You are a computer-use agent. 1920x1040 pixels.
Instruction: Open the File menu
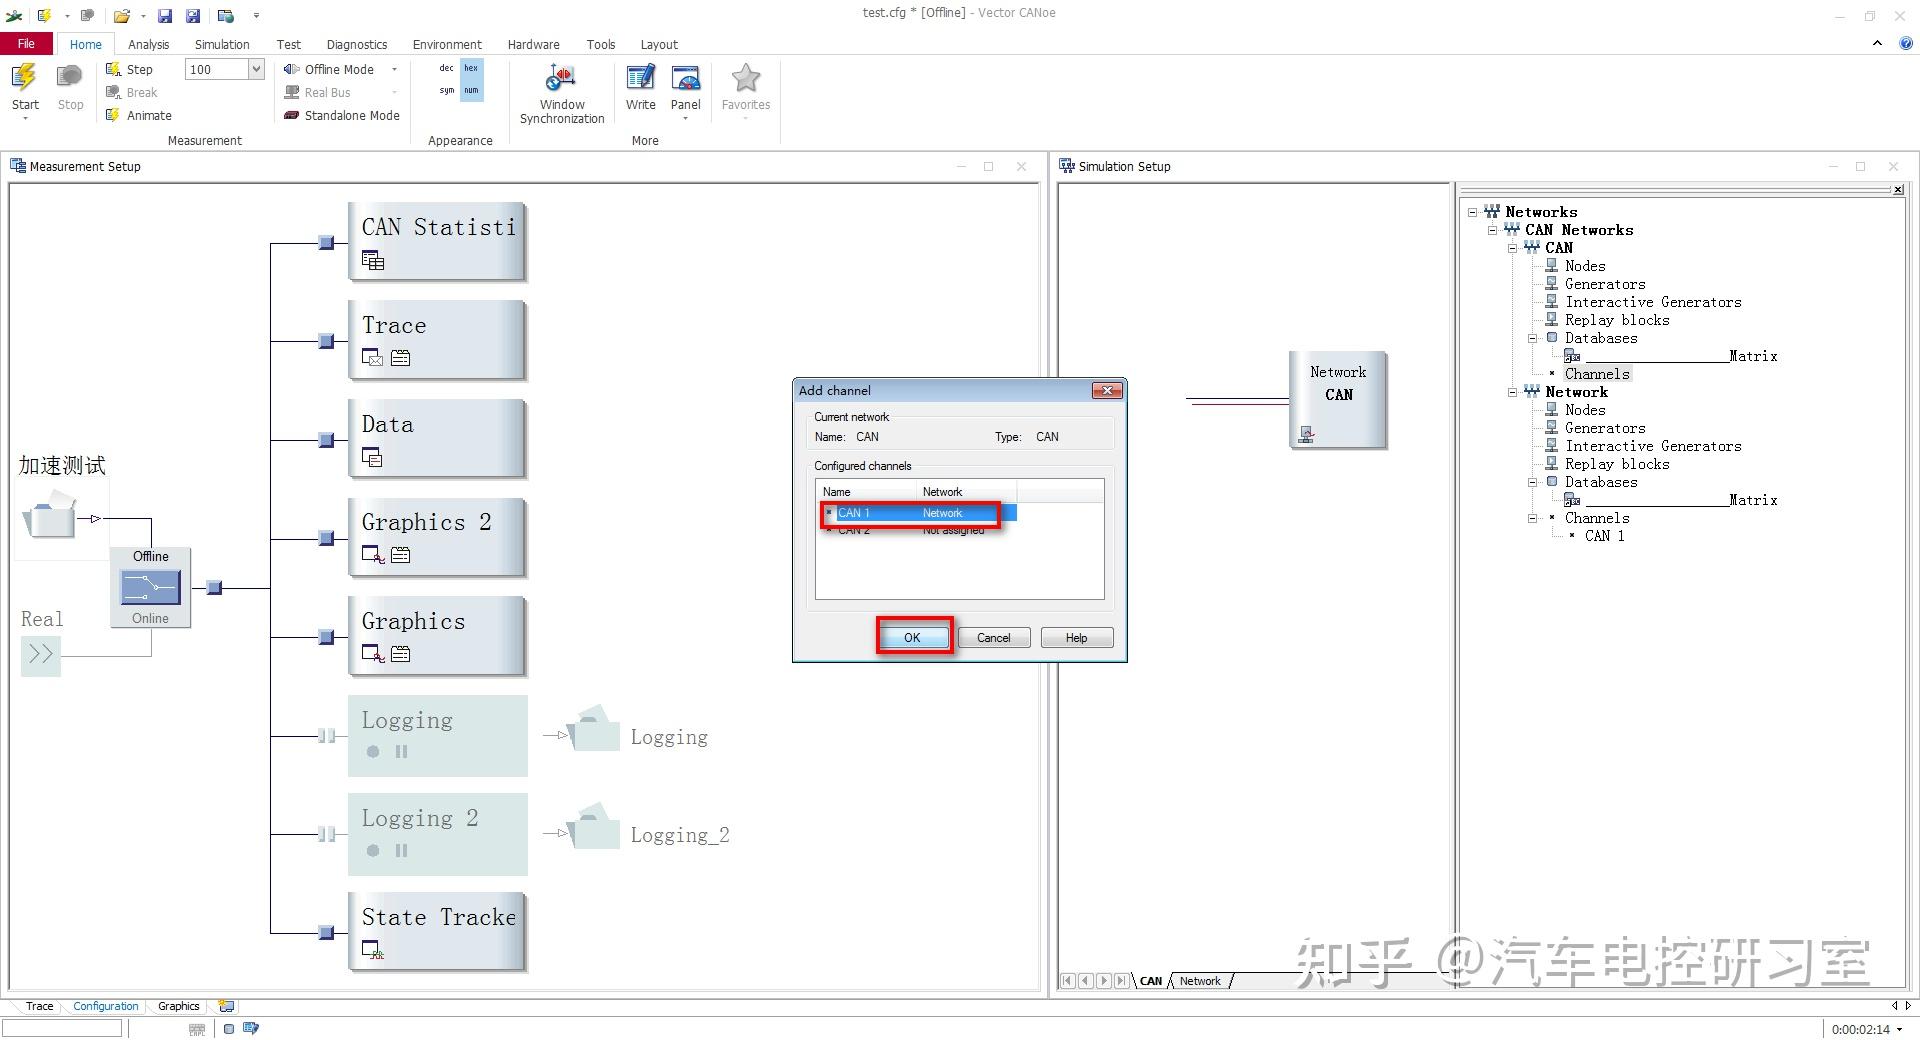tap(27, 44)
